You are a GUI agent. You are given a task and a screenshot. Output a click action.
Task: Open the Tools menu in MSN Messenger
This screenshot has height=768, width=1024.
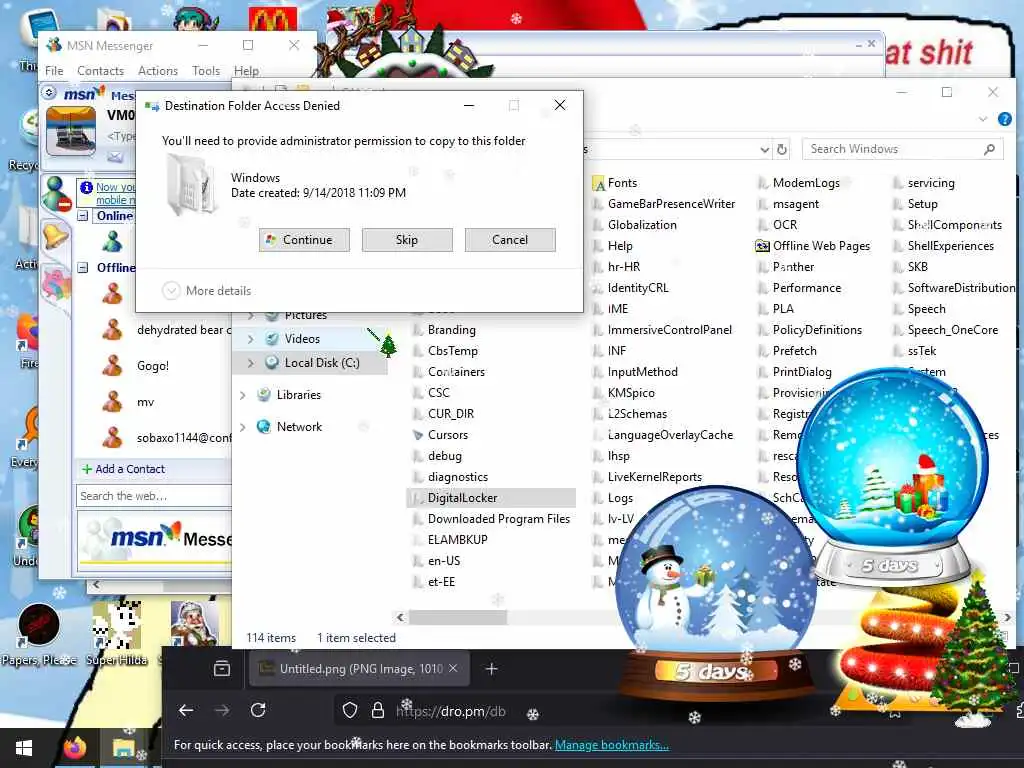(206, 71)
